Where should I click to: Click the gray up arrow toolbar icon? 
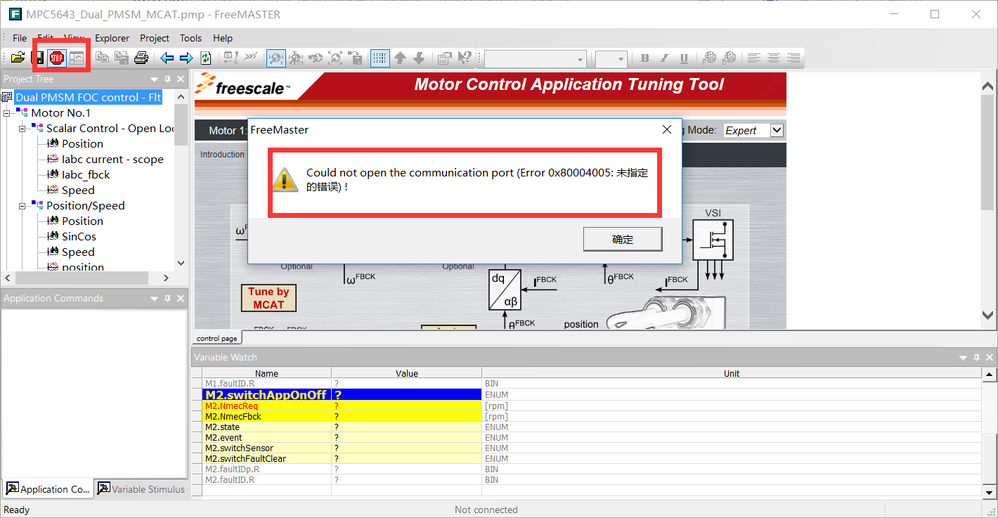click(x=400, y=58)
